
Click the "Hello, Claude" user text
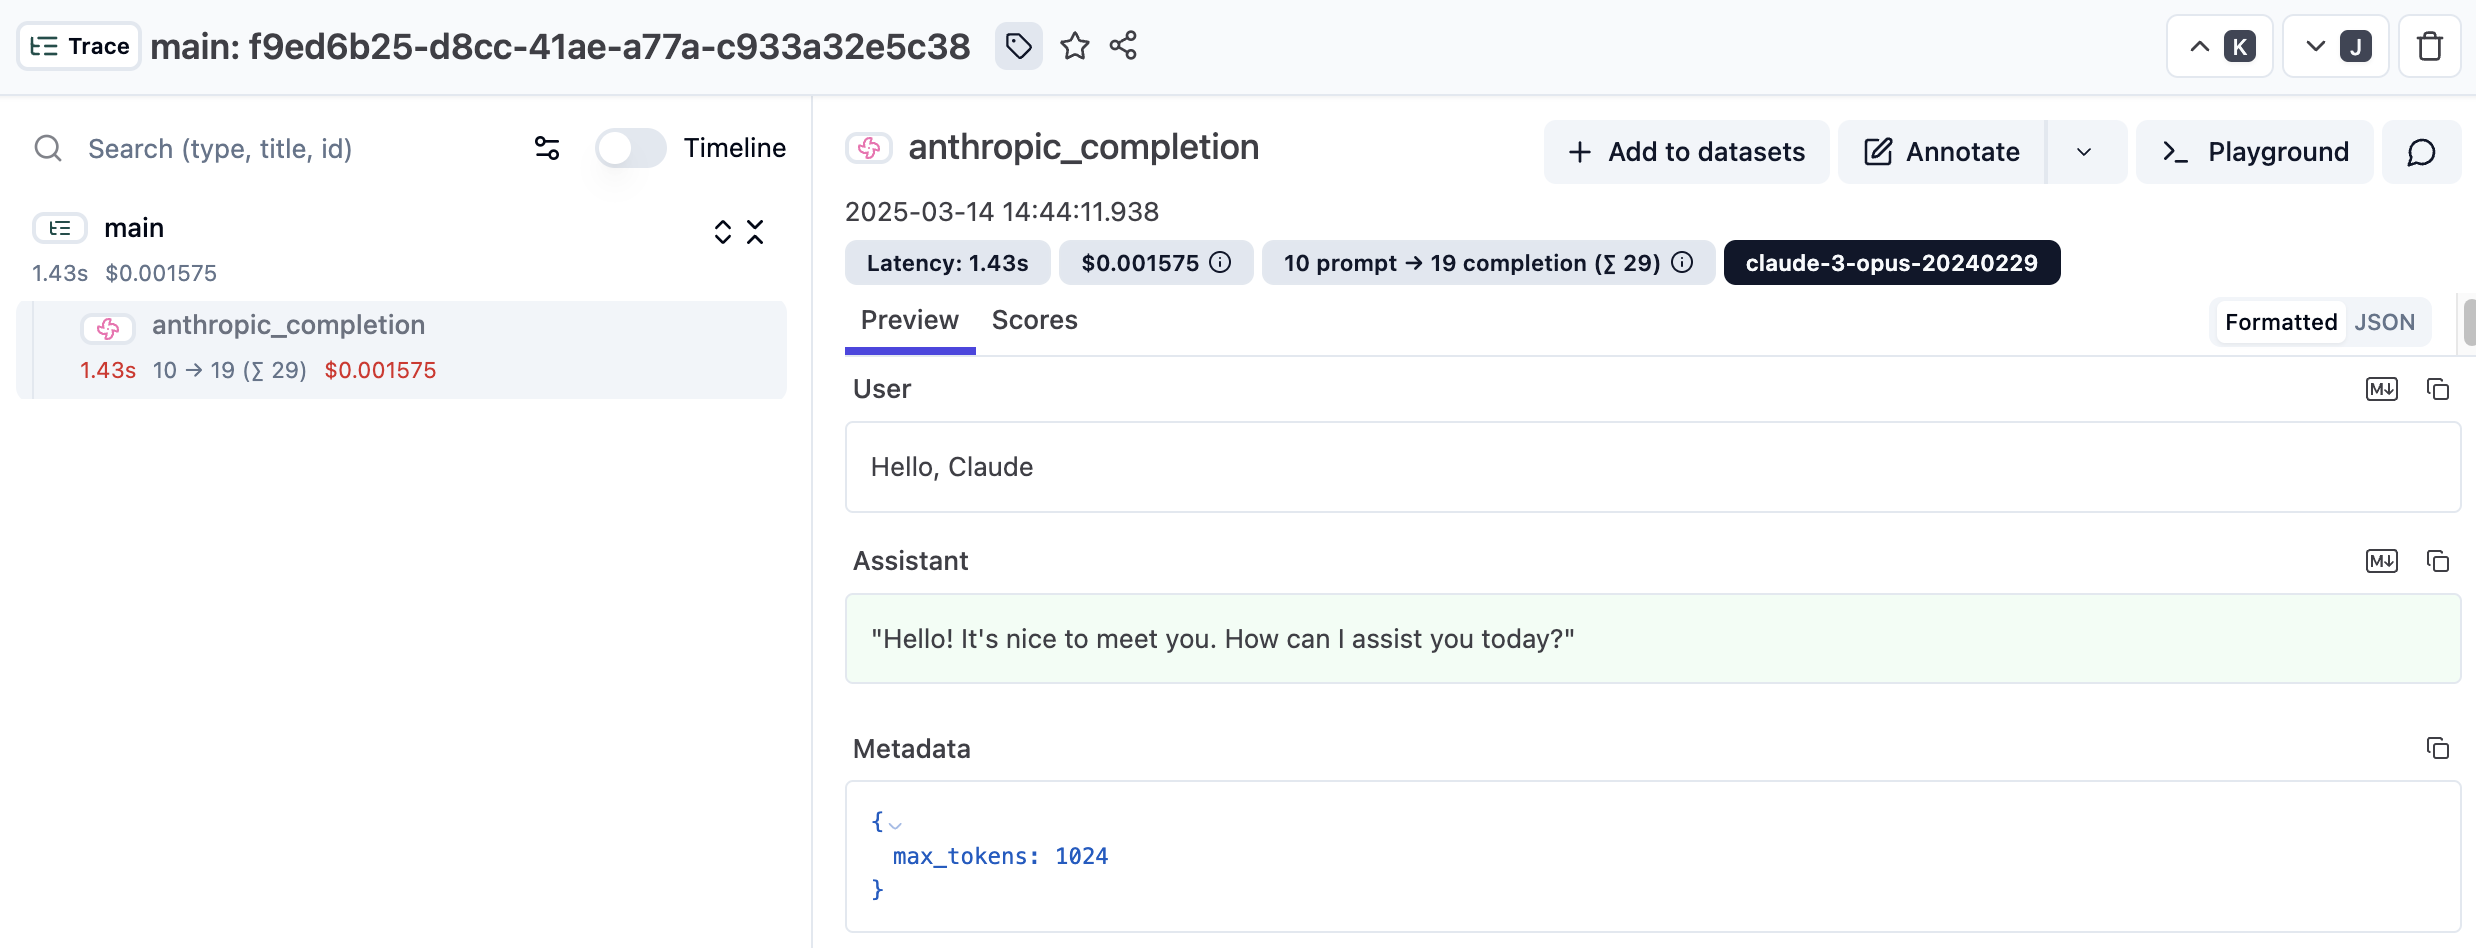(952, 467)
